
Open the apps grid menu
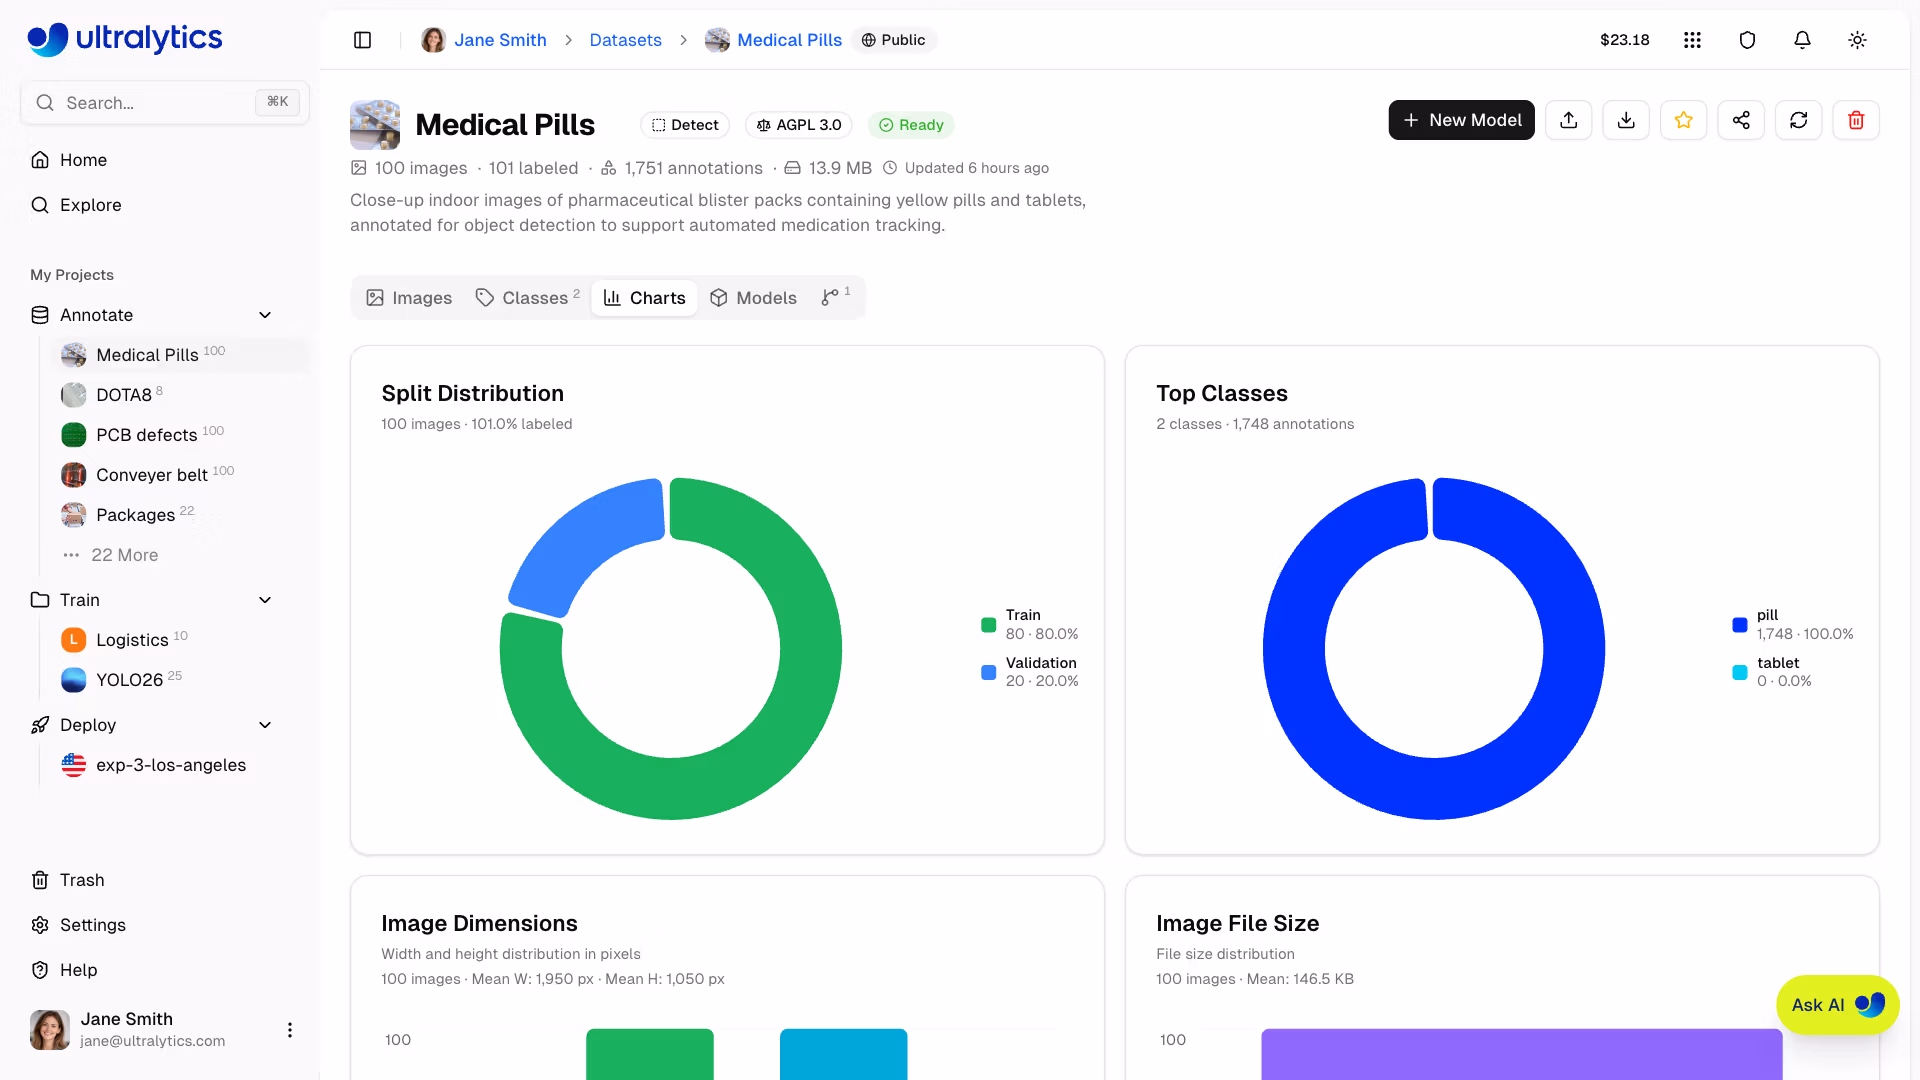1692,40
